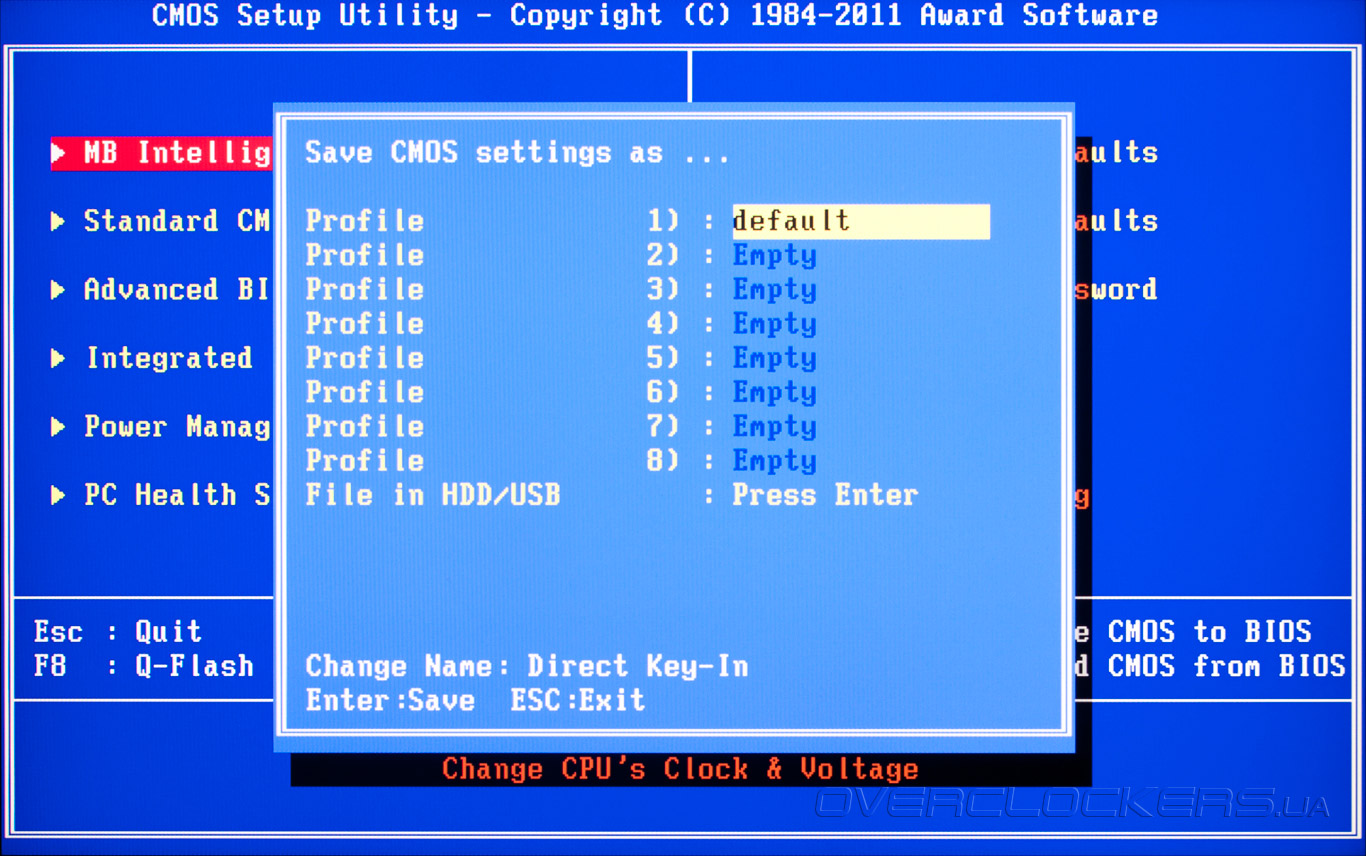
Task: Open the Advanced BIOS menu entry
Action: (177, 290)
